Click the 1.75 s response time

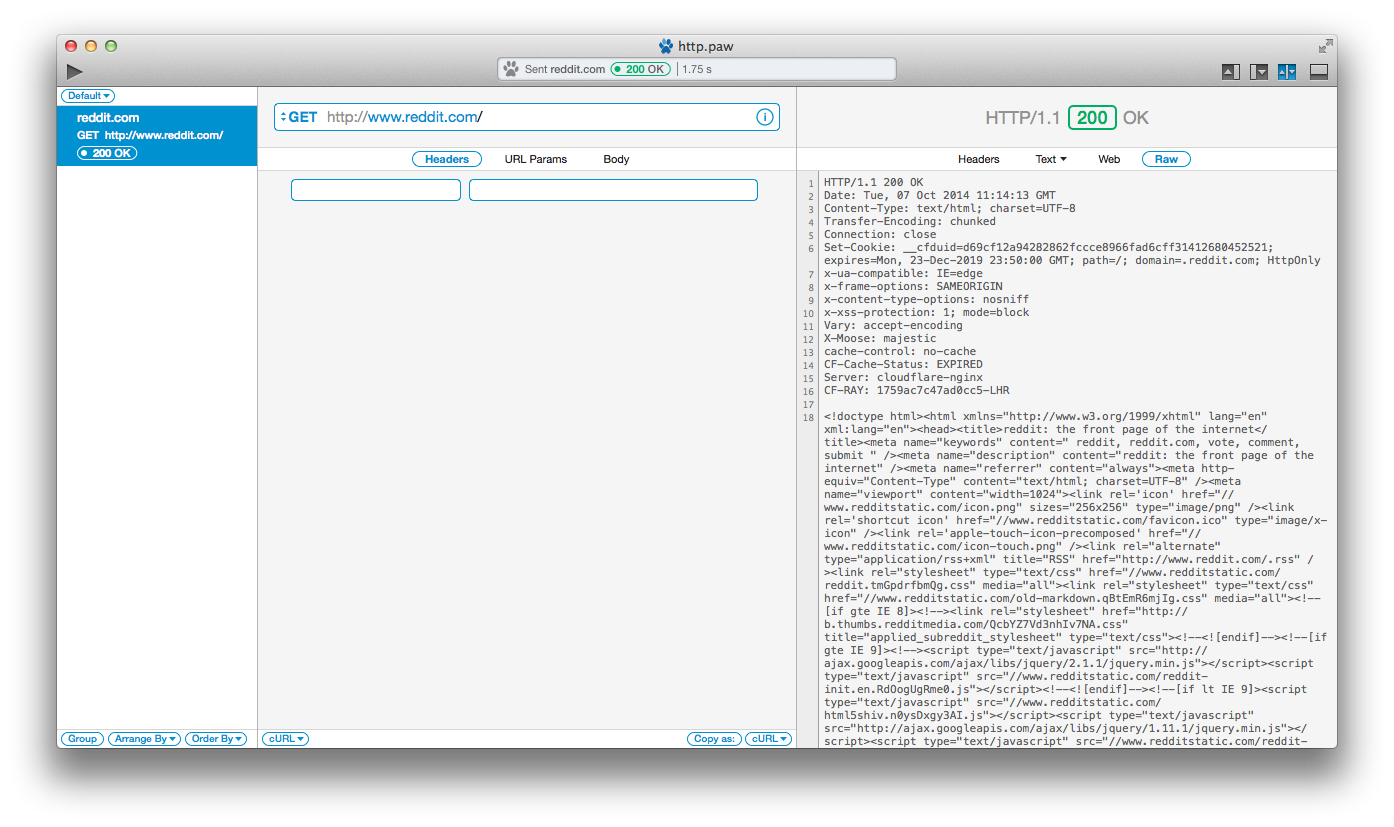696,69
